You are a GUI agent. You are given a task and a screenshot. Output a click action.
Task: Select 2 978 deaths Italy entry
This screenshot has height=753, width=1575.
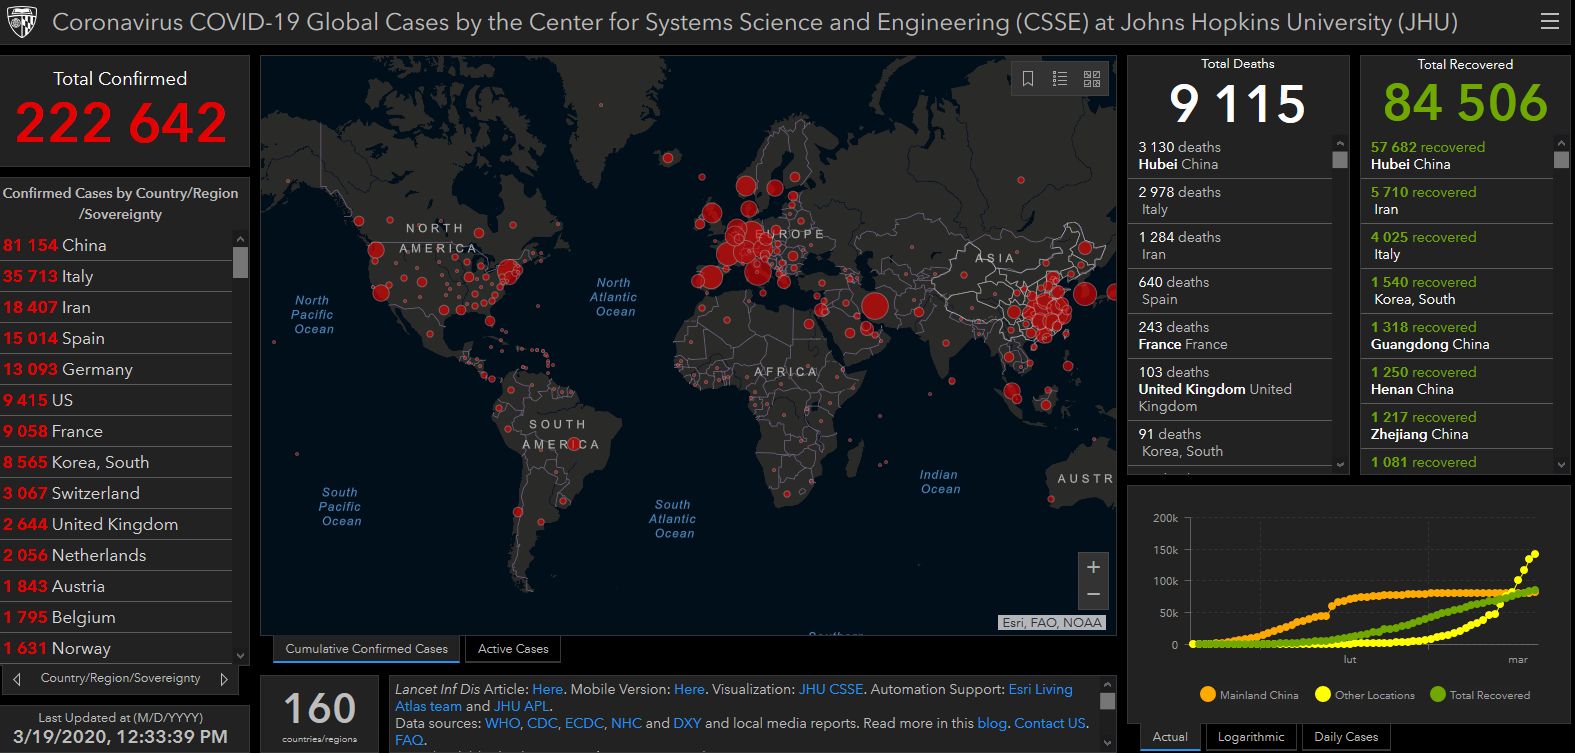1230,201
